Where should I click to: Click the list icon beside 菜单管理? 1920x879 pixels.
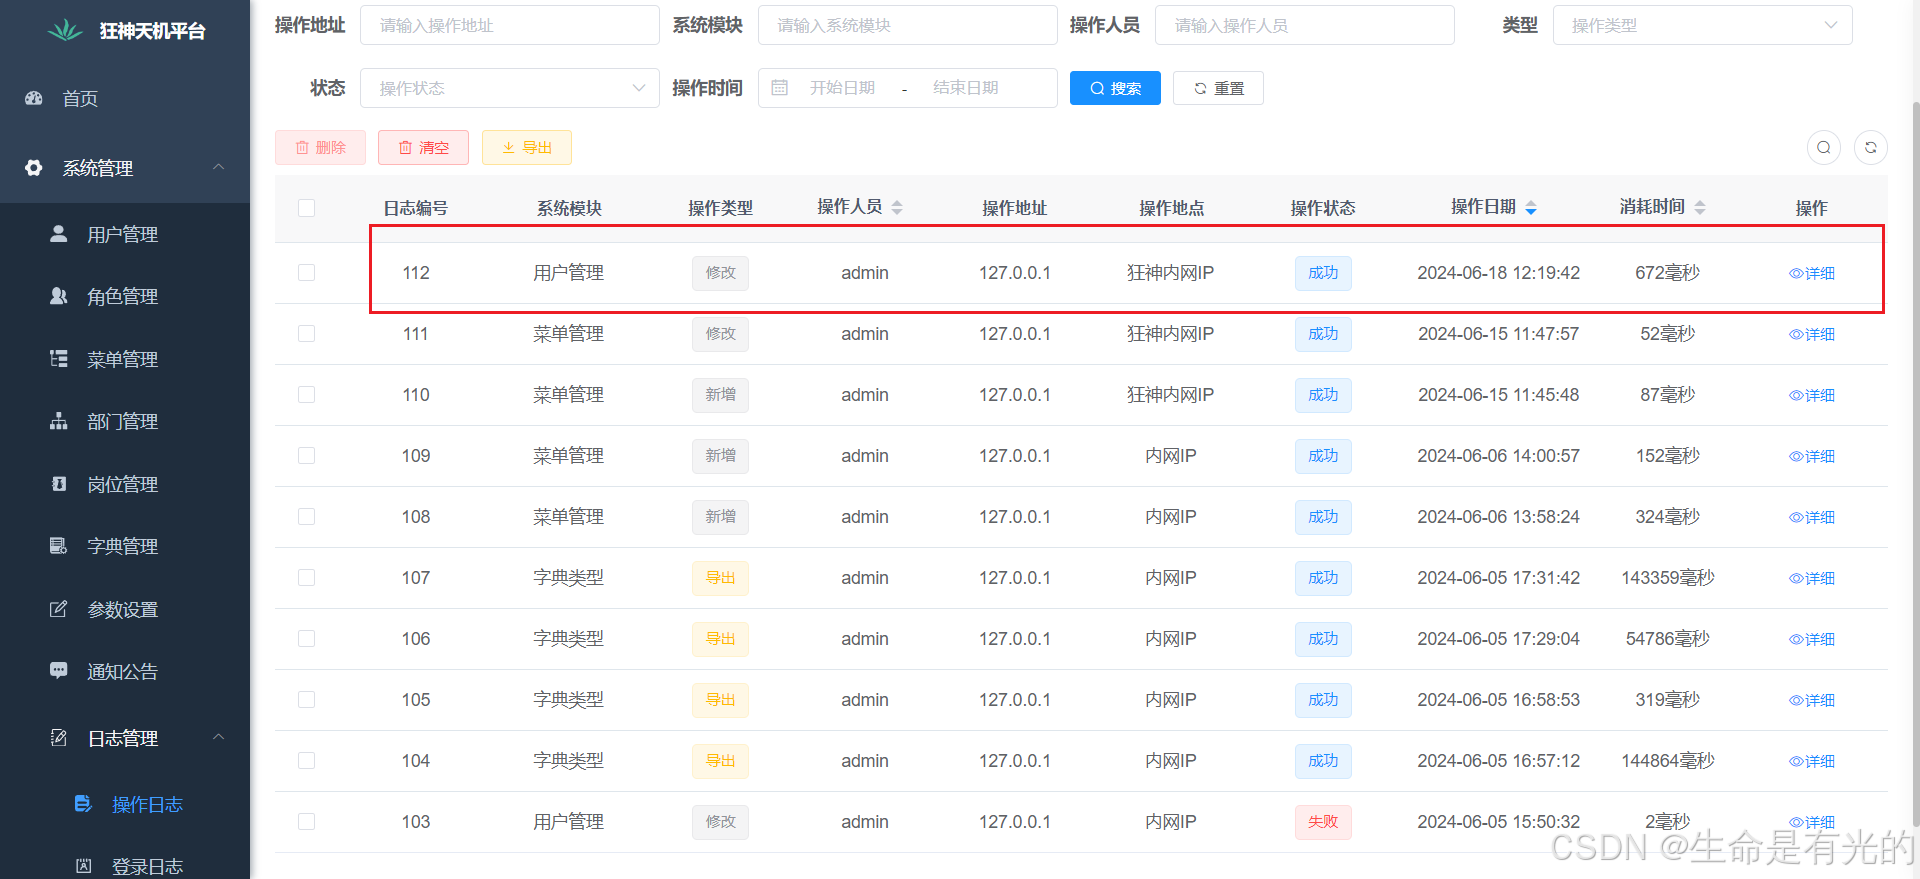point(59,359)
